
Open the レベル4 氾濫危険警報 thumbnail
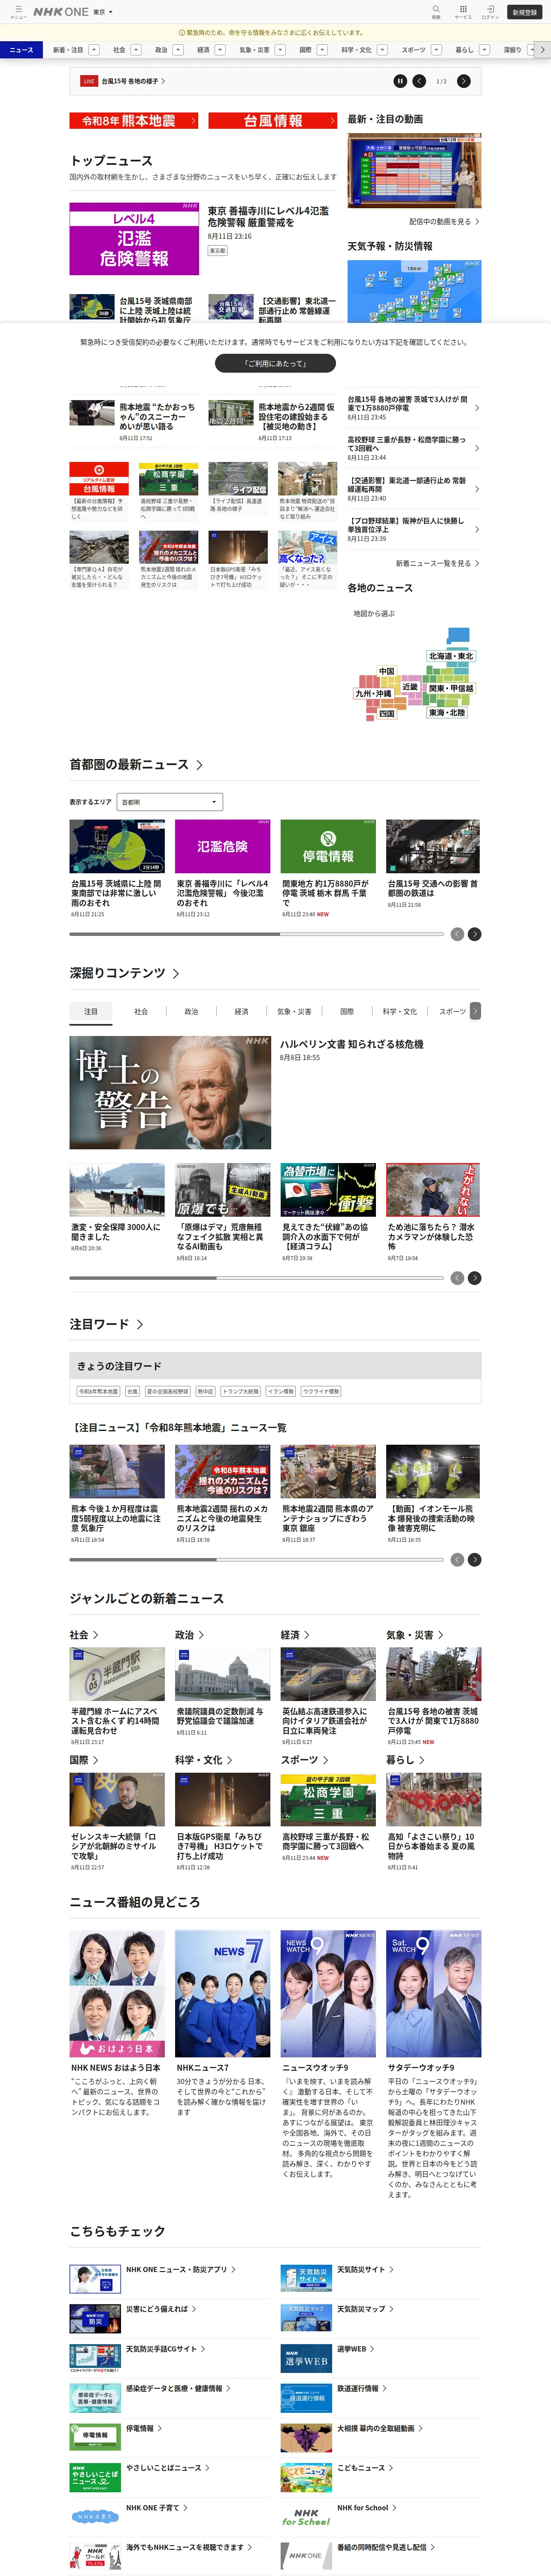click(x=134, y=239)
